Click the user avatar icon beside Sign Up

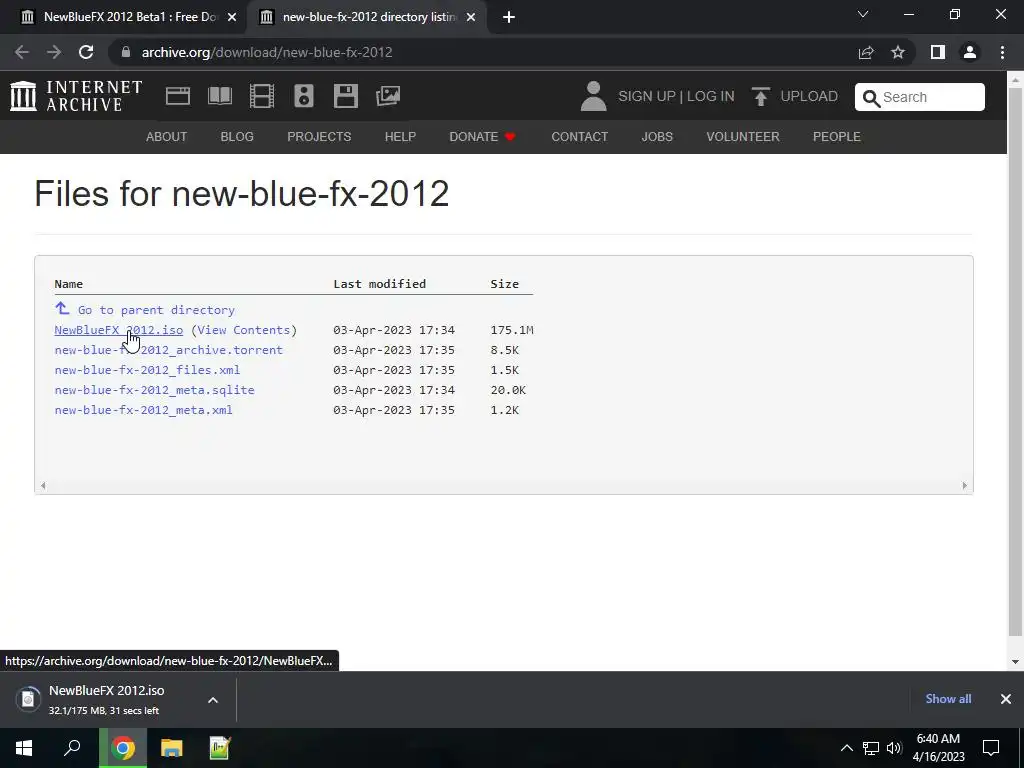(x=593, y=96)
